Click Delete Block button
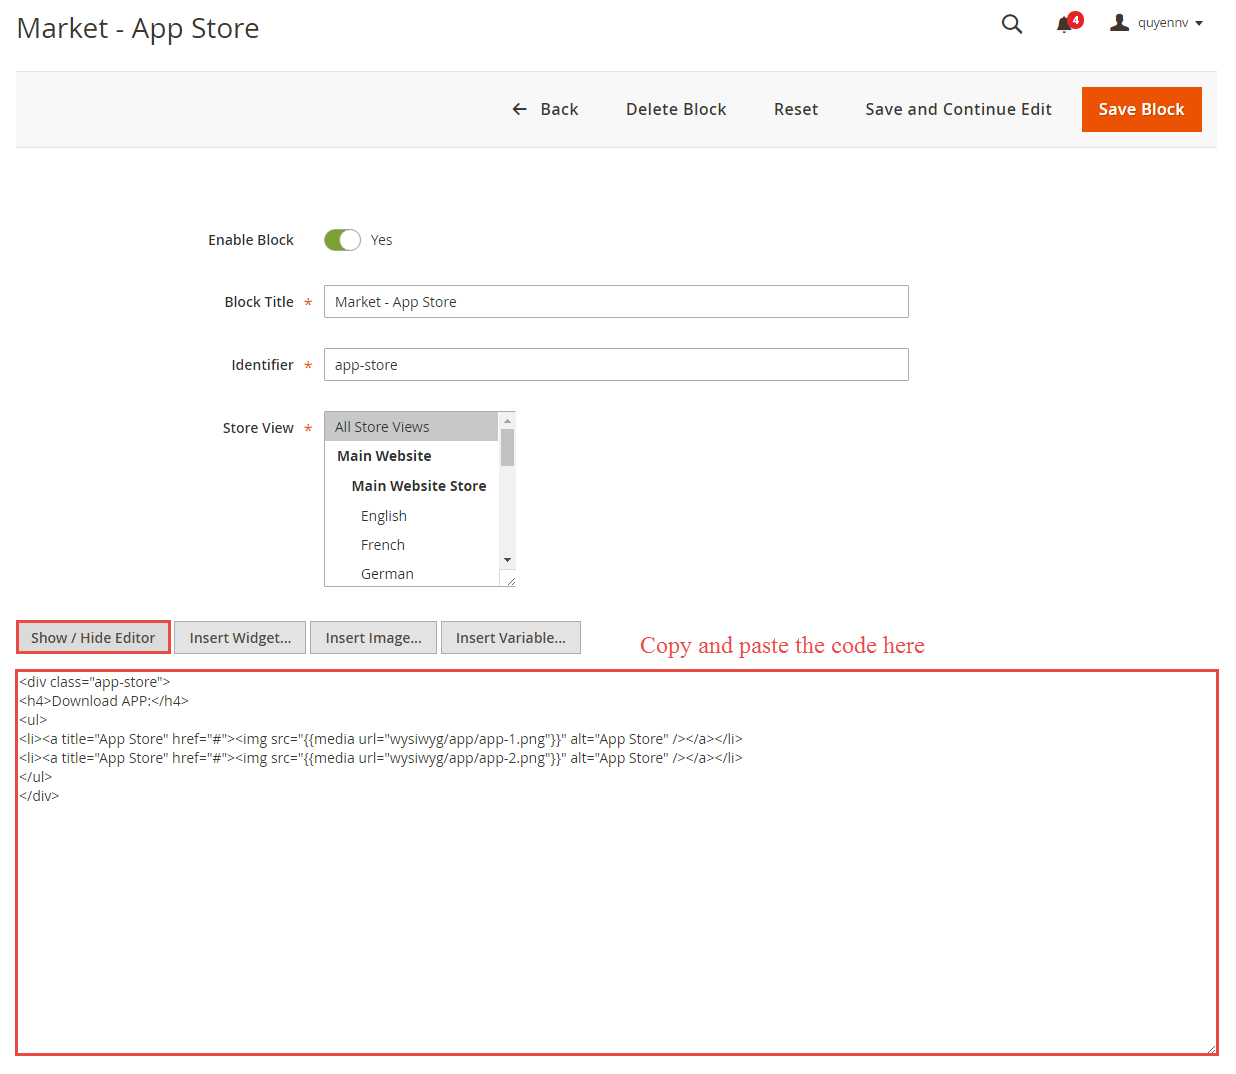Viewport: 1236px width, 1074px height. pos(676,109)
